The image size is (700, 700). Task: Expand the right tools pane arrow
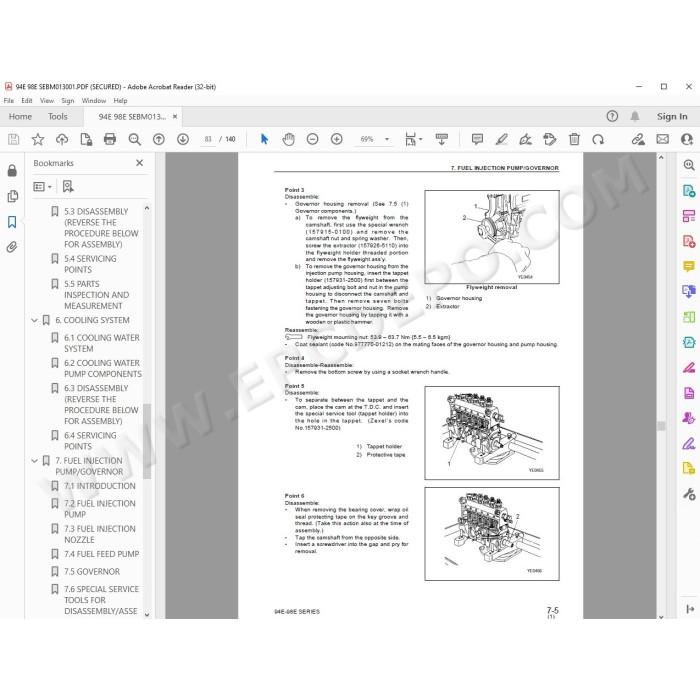pyautogui.click(x=689, y=609)
